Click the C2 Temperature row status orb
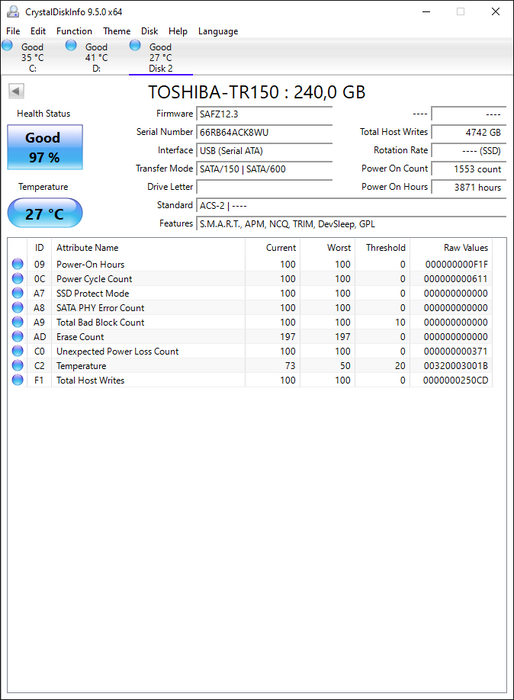The image size is (514, 700). 17,366
